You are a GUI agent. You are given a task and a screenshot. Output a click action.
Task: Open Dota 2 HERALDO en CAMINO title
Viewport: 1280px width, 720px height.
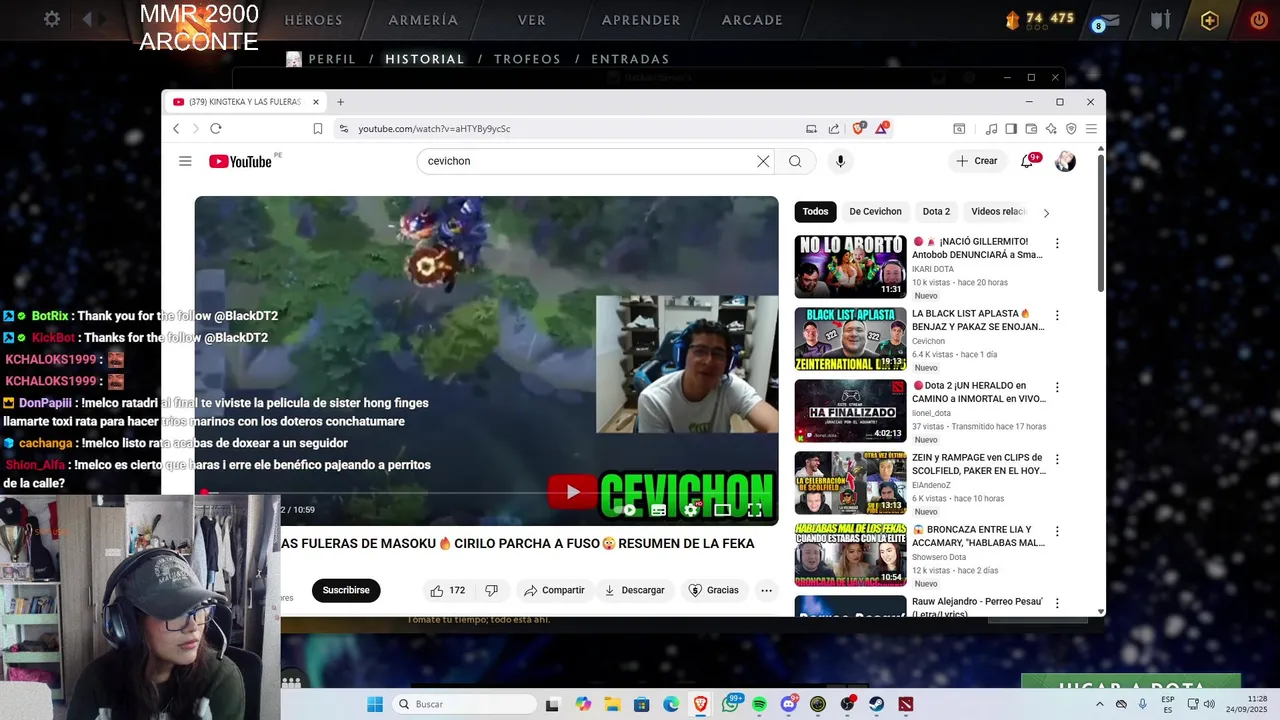(978, 392)
